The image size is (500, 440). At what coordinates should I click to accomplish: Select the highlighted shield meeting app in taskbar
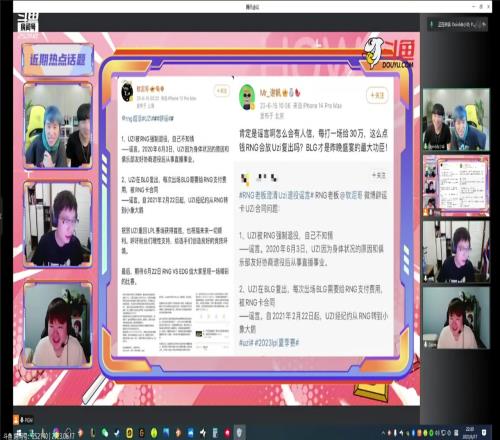[240, 433]
